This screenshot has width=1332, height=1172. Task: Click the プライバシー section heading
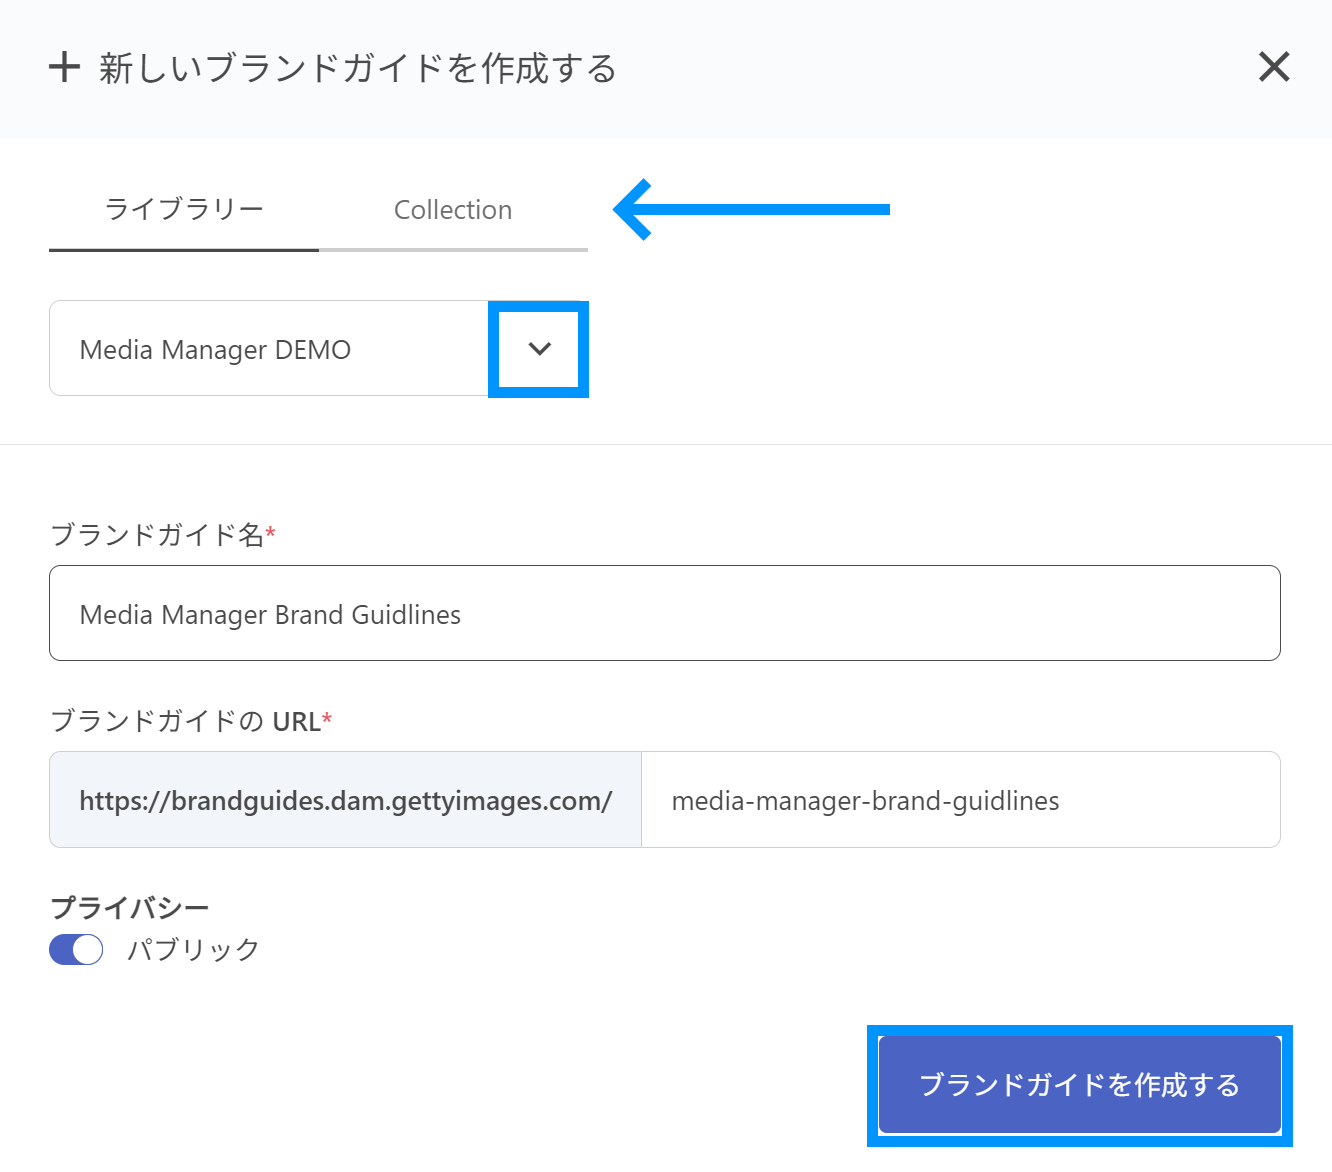(x=130, y=907)
